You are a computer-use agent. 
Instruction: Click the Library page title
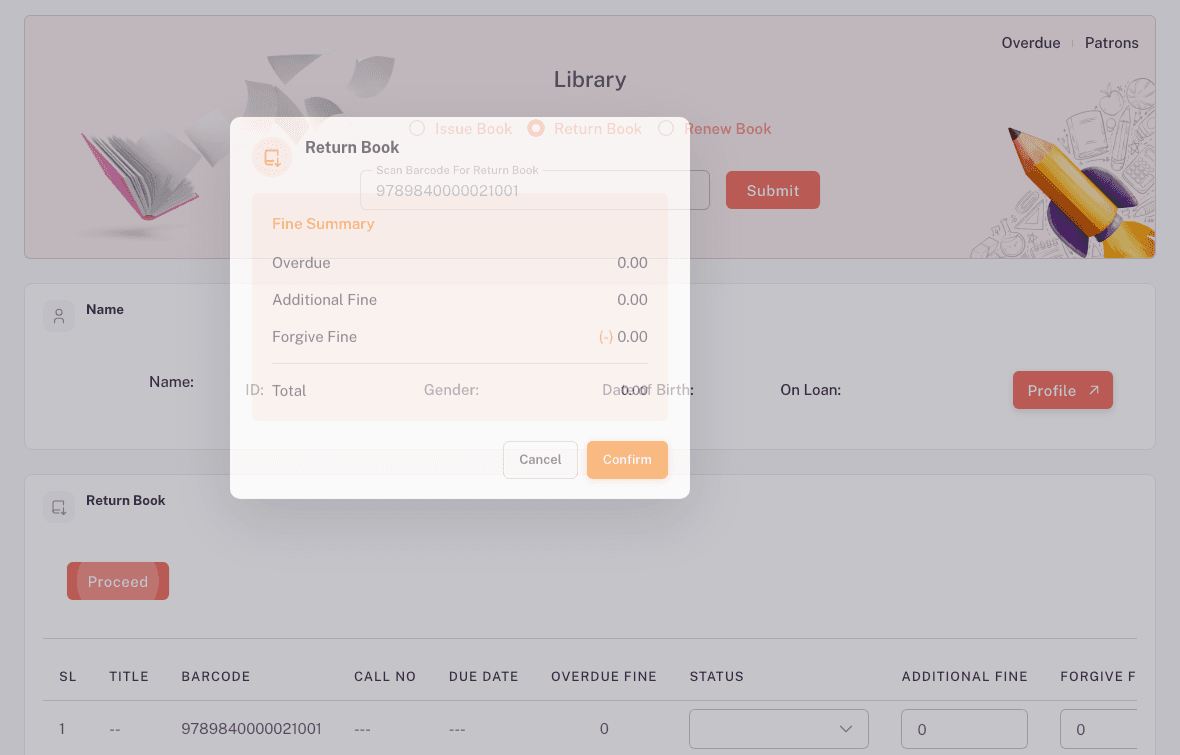tap(590, 79)
